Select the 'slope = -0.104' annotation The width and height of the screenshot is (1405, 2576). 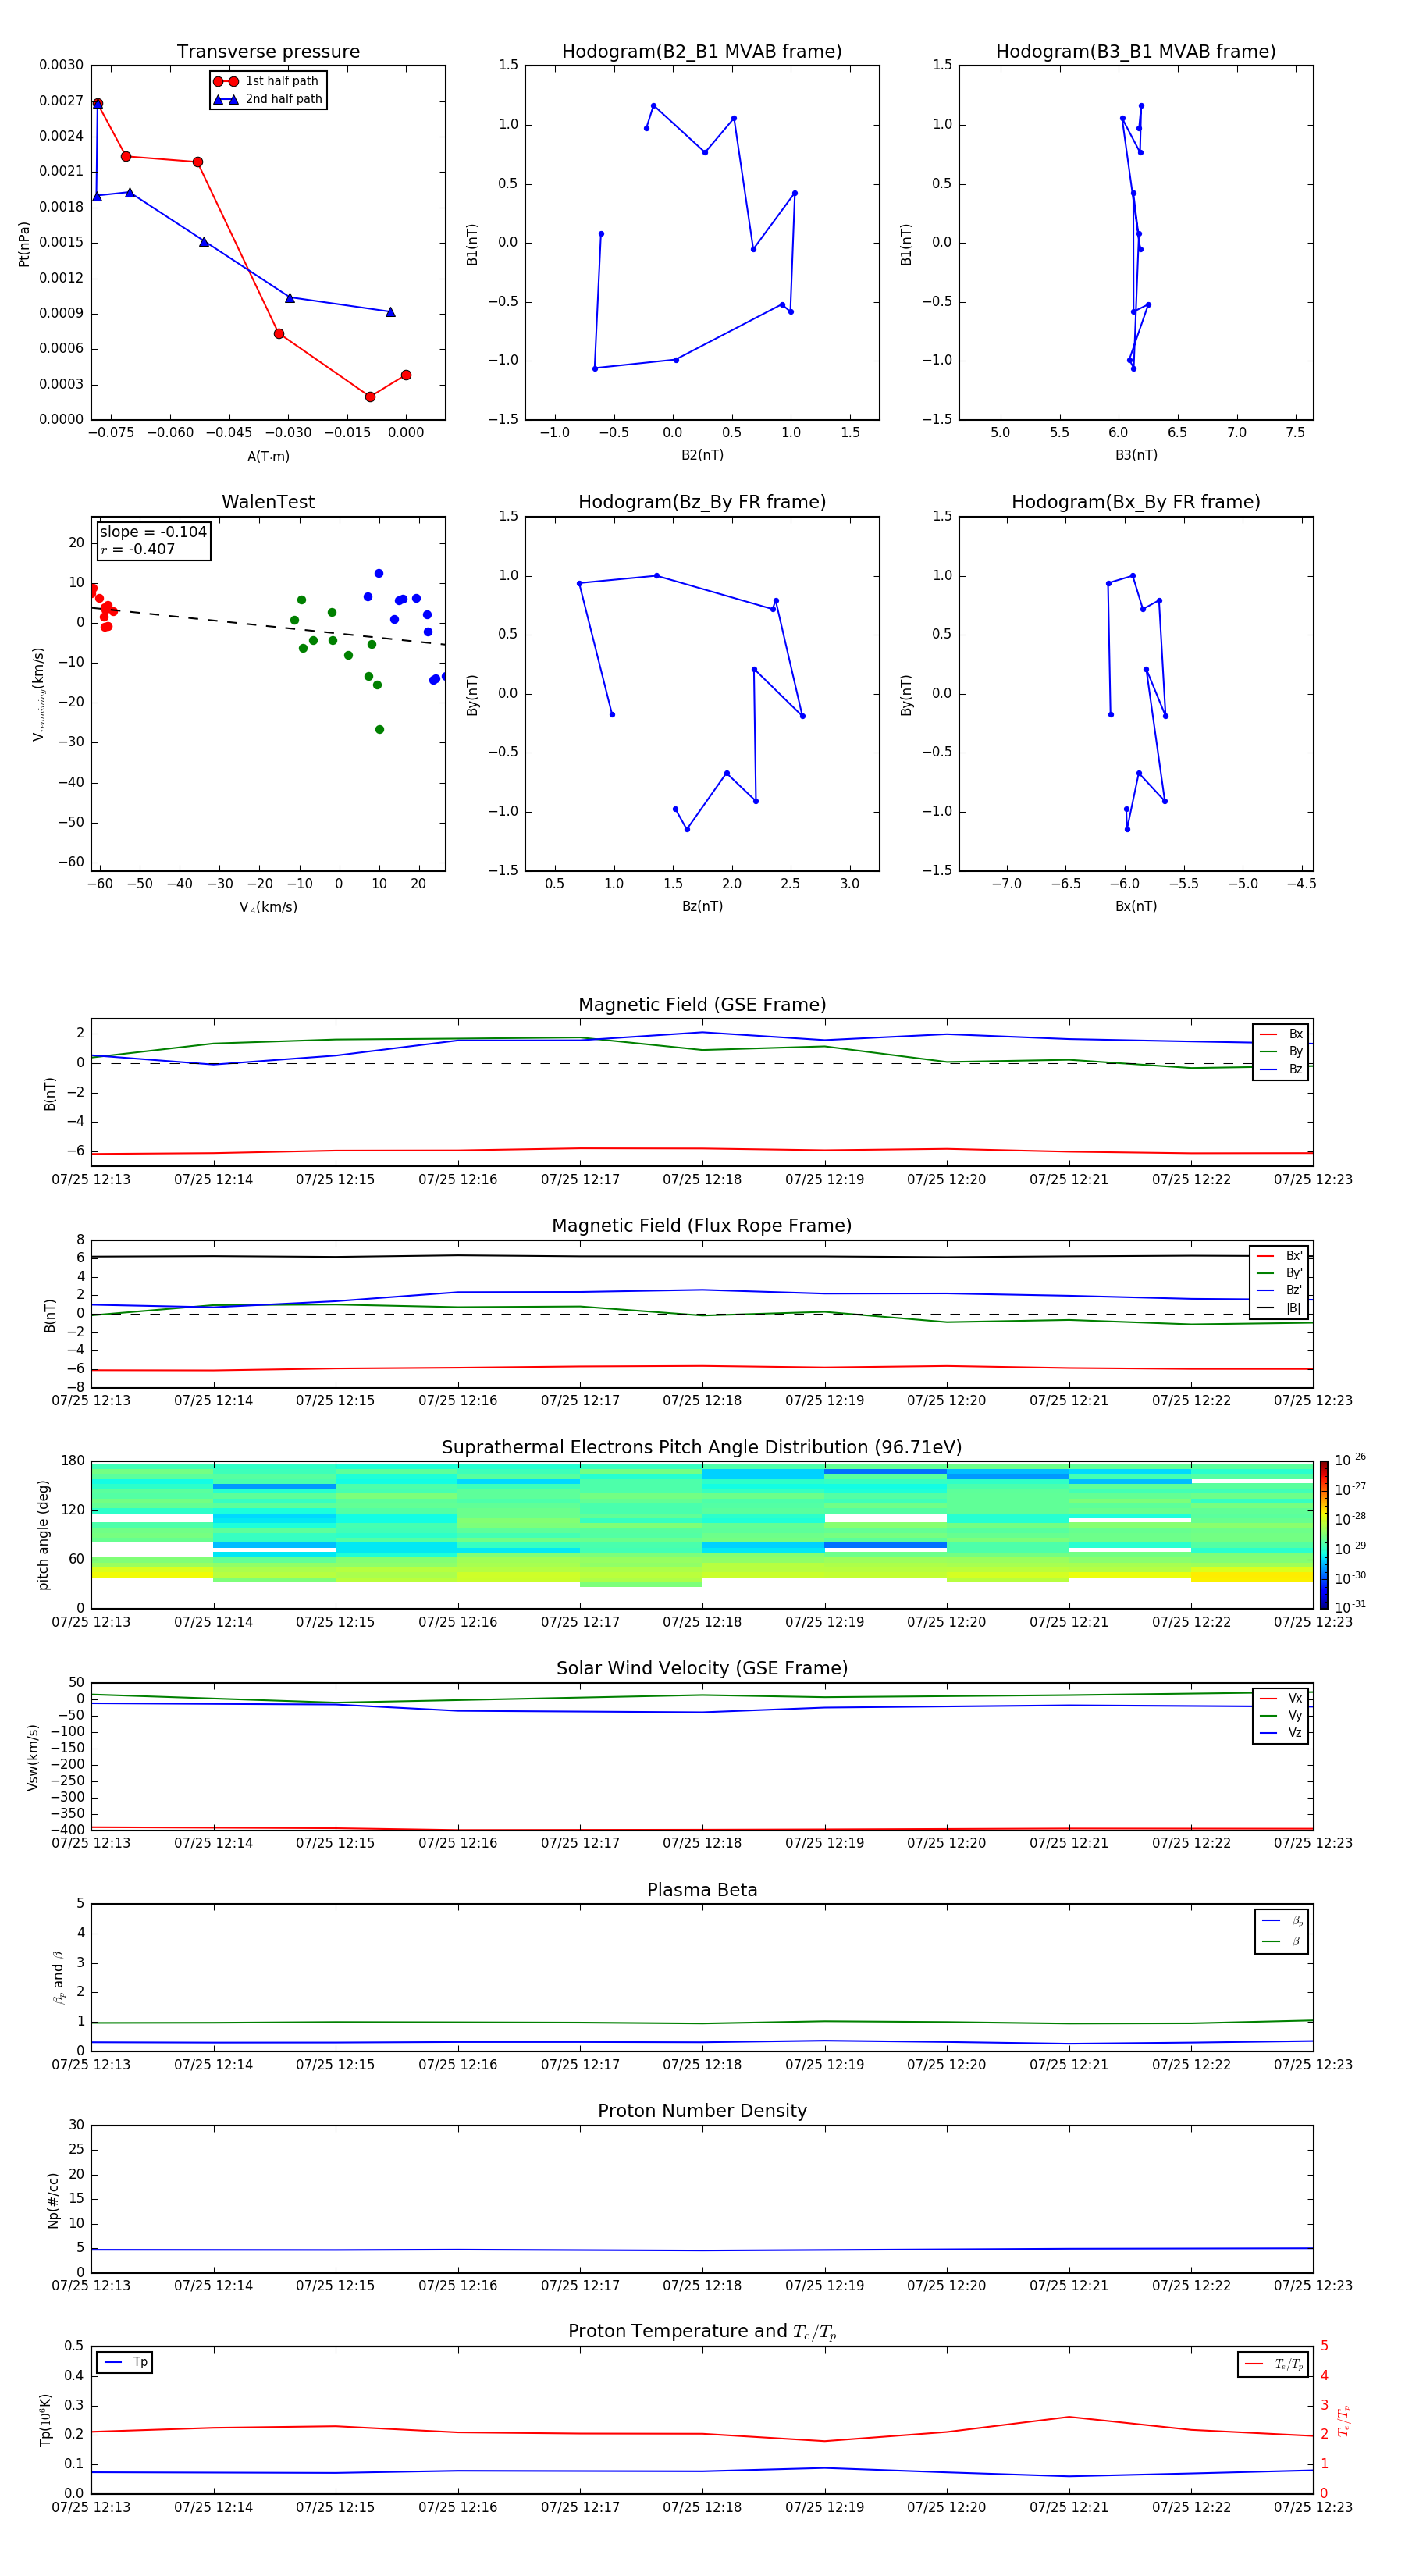[153, 532]
